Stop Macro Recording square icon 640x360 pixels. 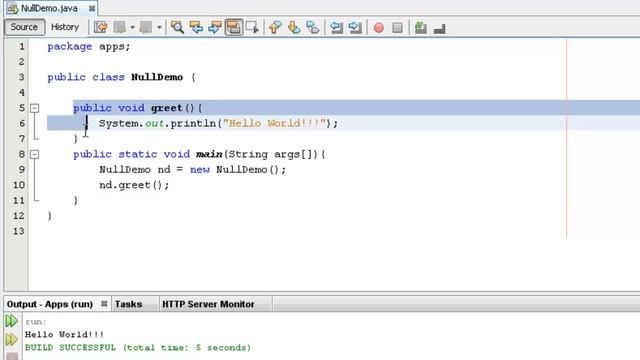point(397,28)
